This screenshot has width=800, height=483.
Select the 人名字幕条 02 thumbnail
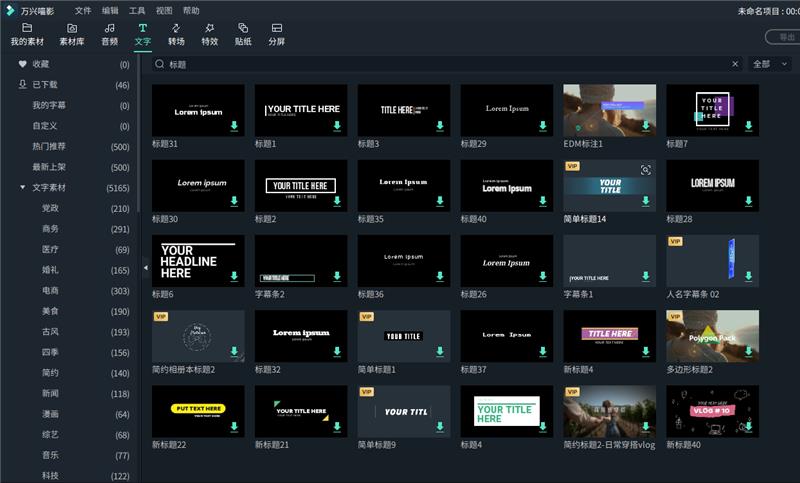pos(712,261)
